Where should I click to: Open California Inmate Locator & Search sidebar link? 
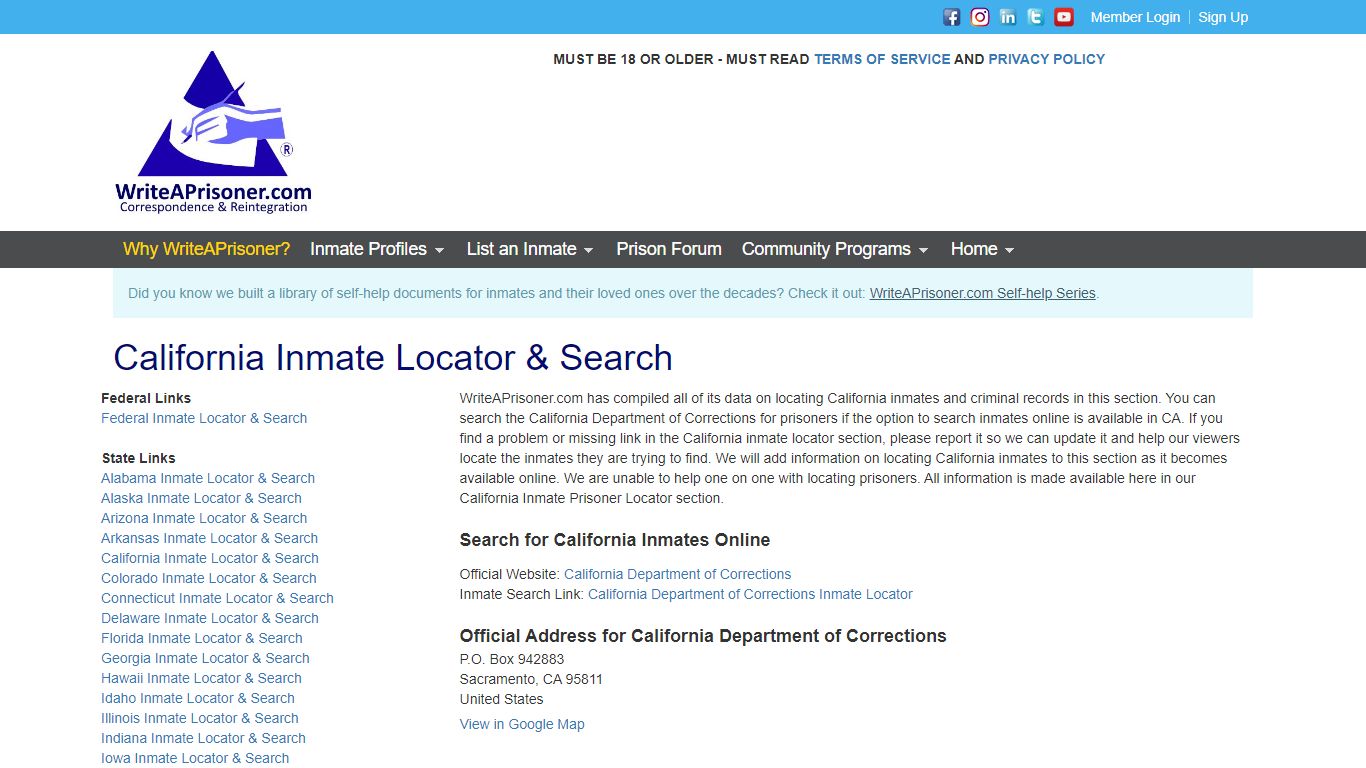tap(210, 558)
